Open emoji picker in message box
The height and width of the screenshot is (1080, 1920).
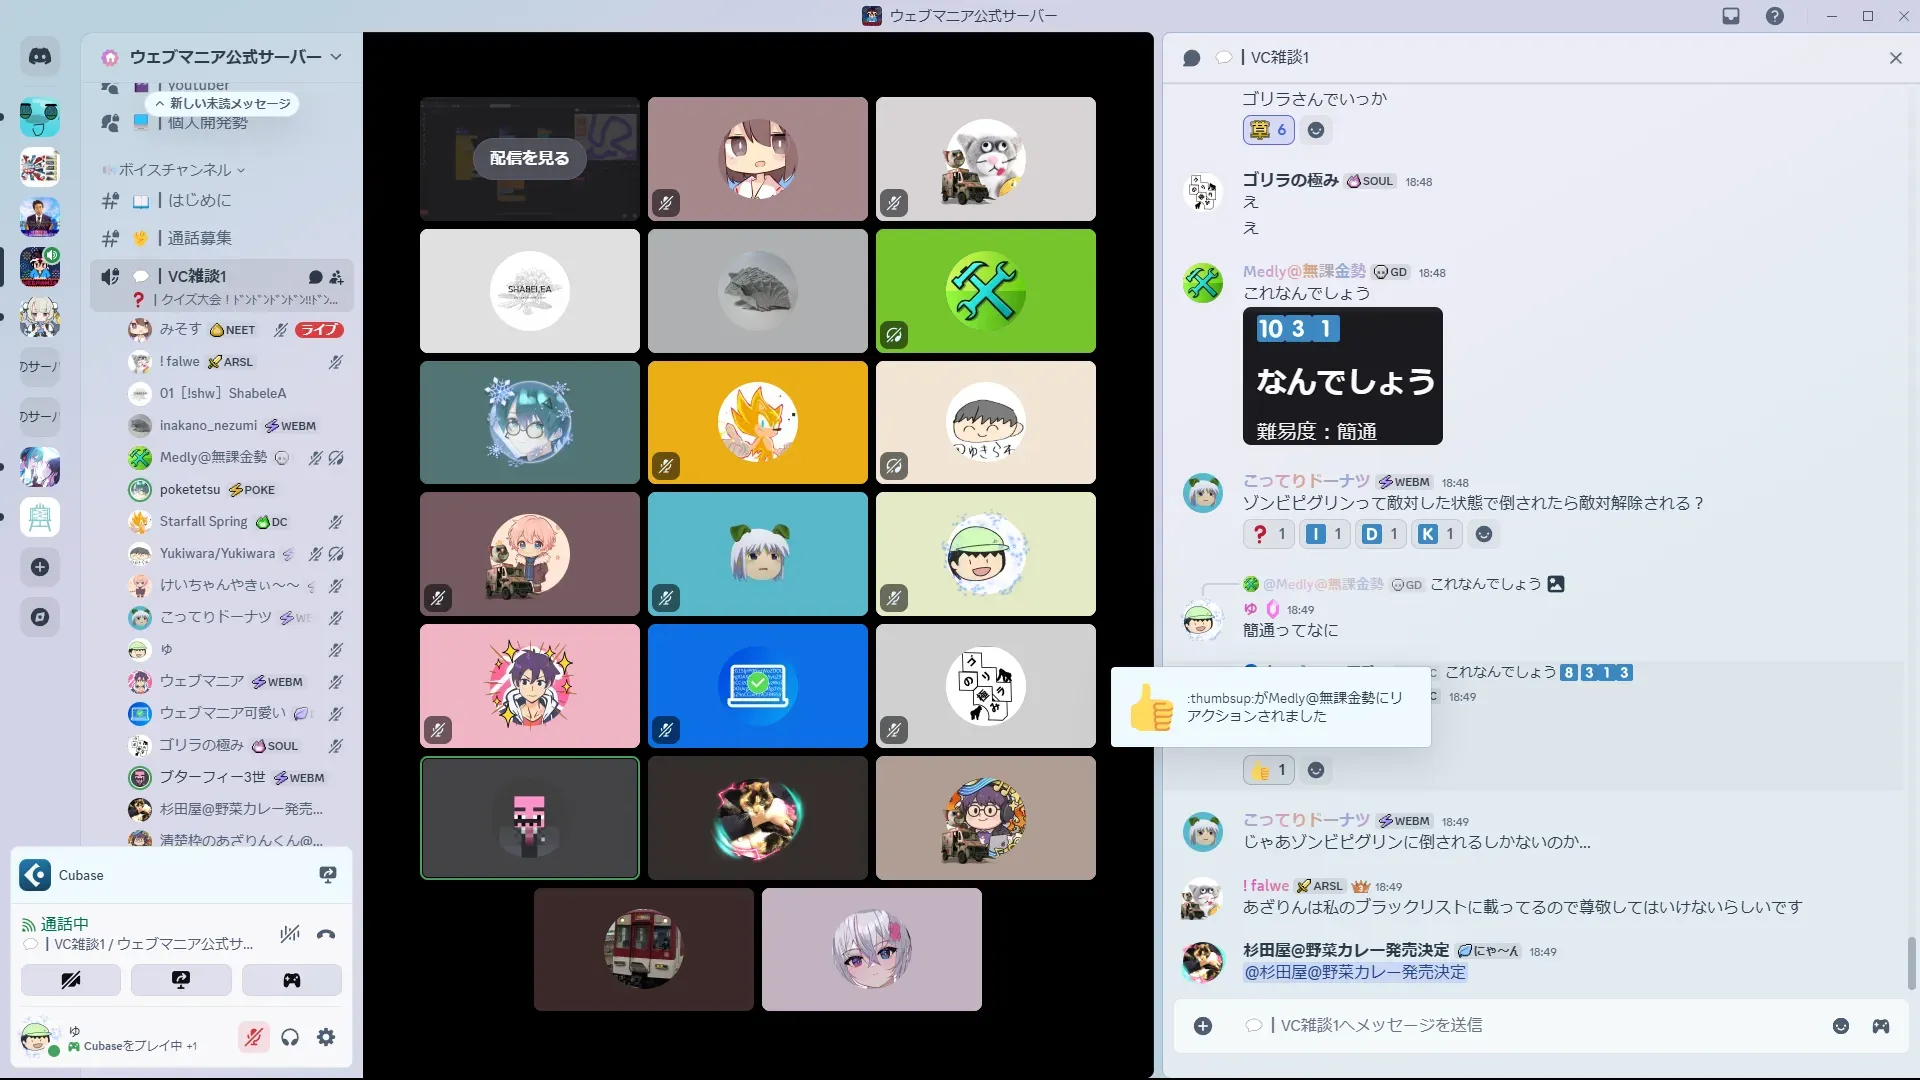tap(1840, 1026)
